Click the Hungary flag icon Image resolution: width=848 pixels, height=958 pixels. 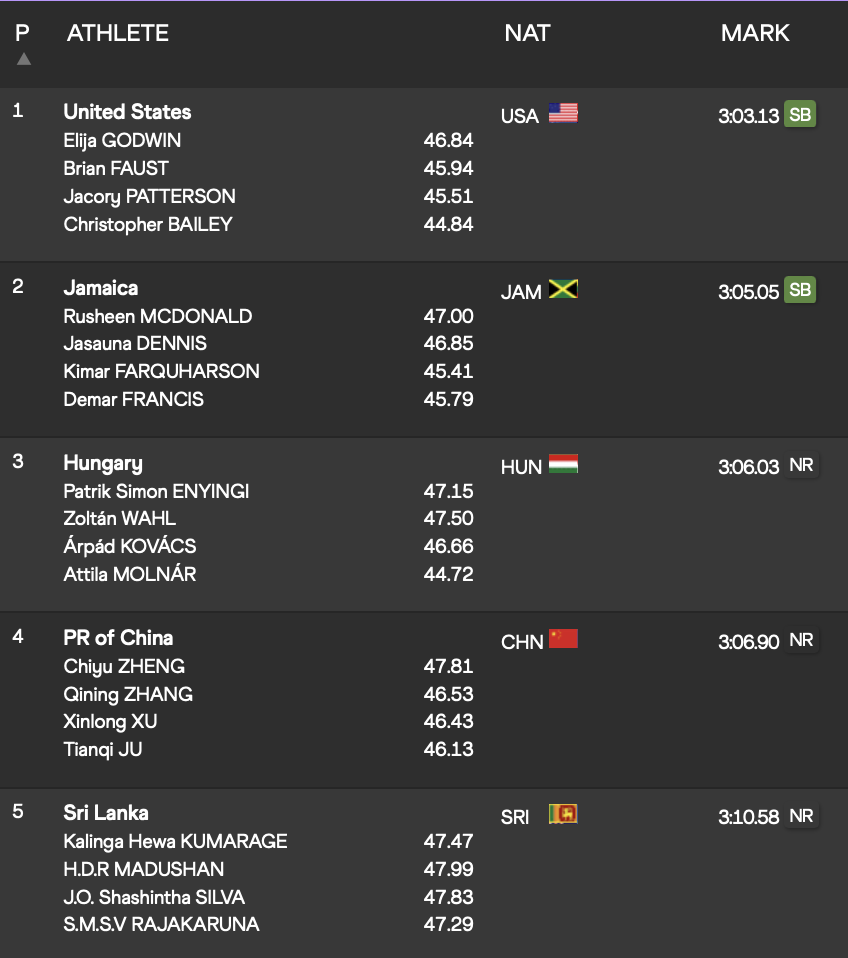tap(563, 464)
